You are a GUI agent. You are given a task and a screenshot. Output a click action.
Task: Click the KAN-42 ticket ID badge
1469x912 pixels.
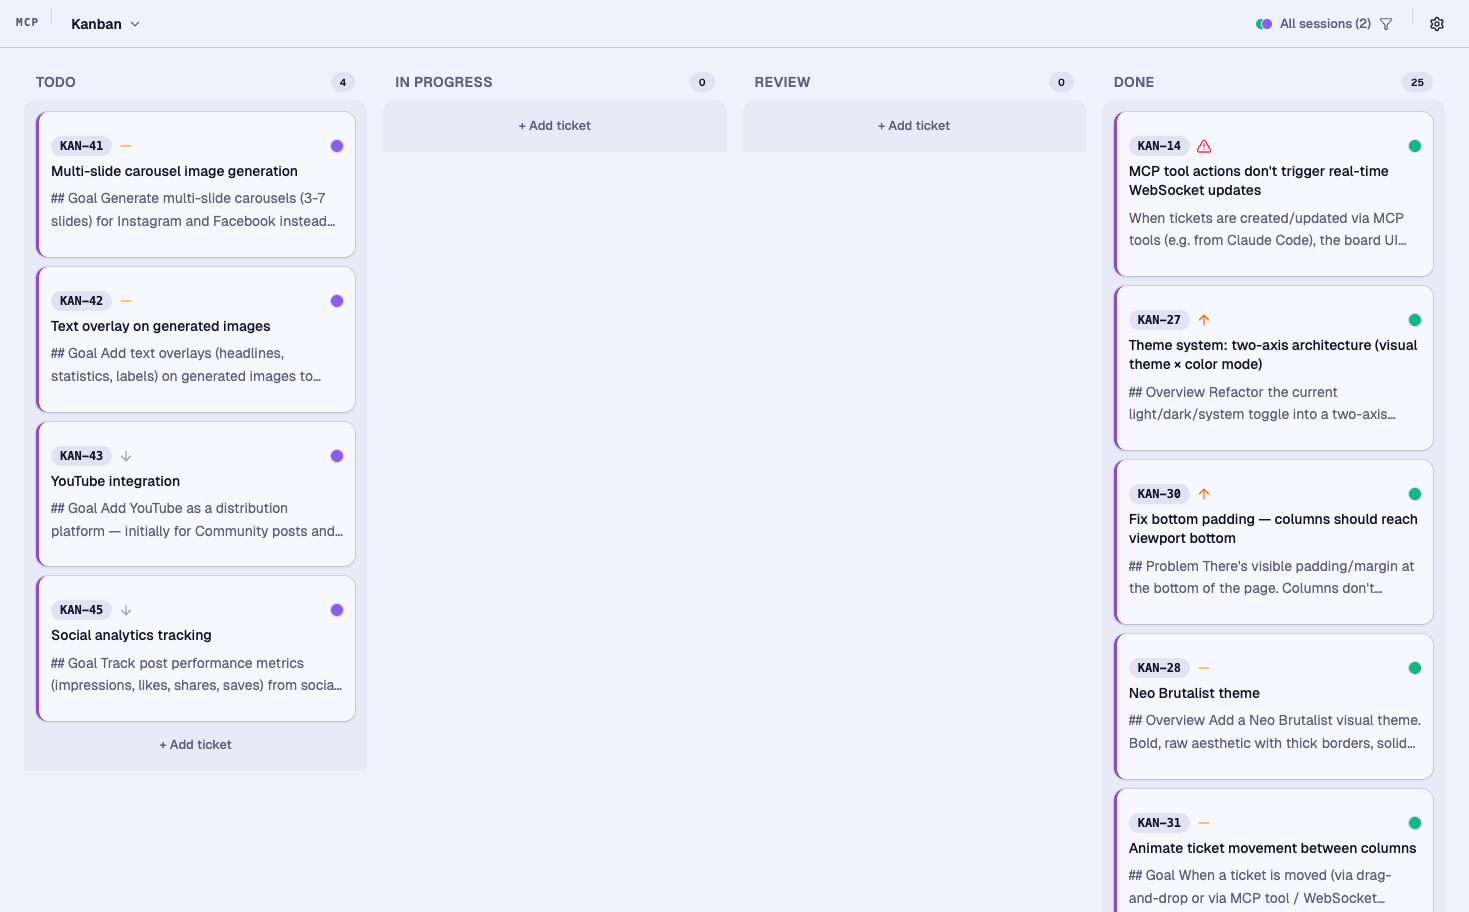(x=81, y=301)
